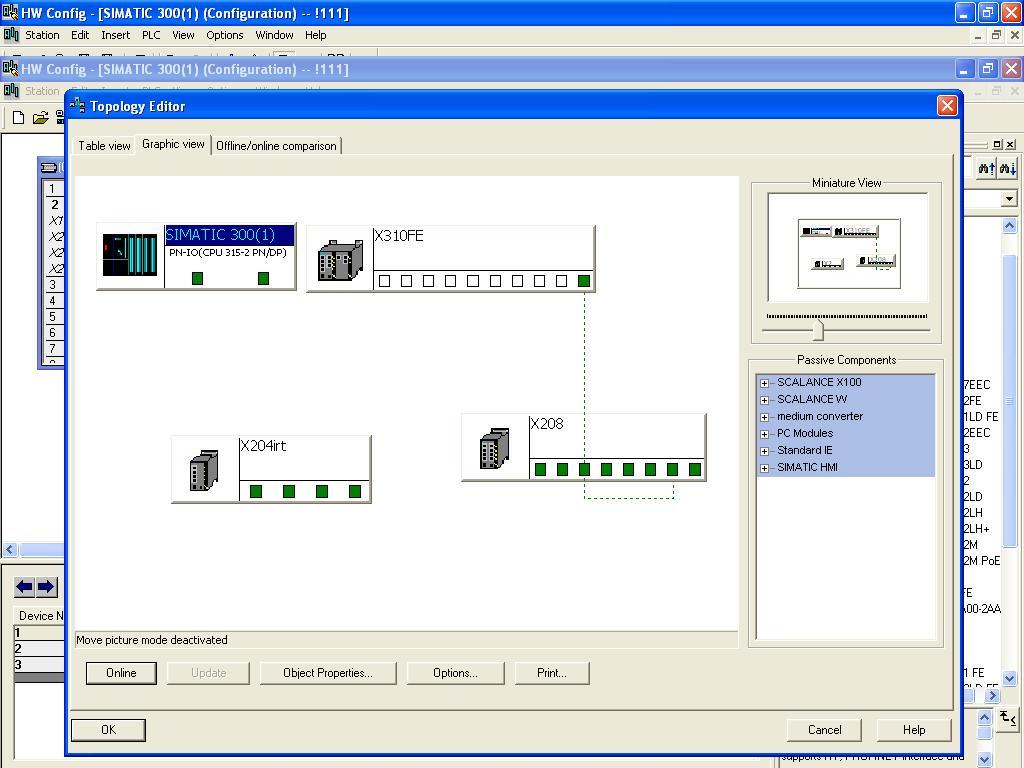Click the X208 name label
Viewport: 1024px width, 768px height.
547,424
